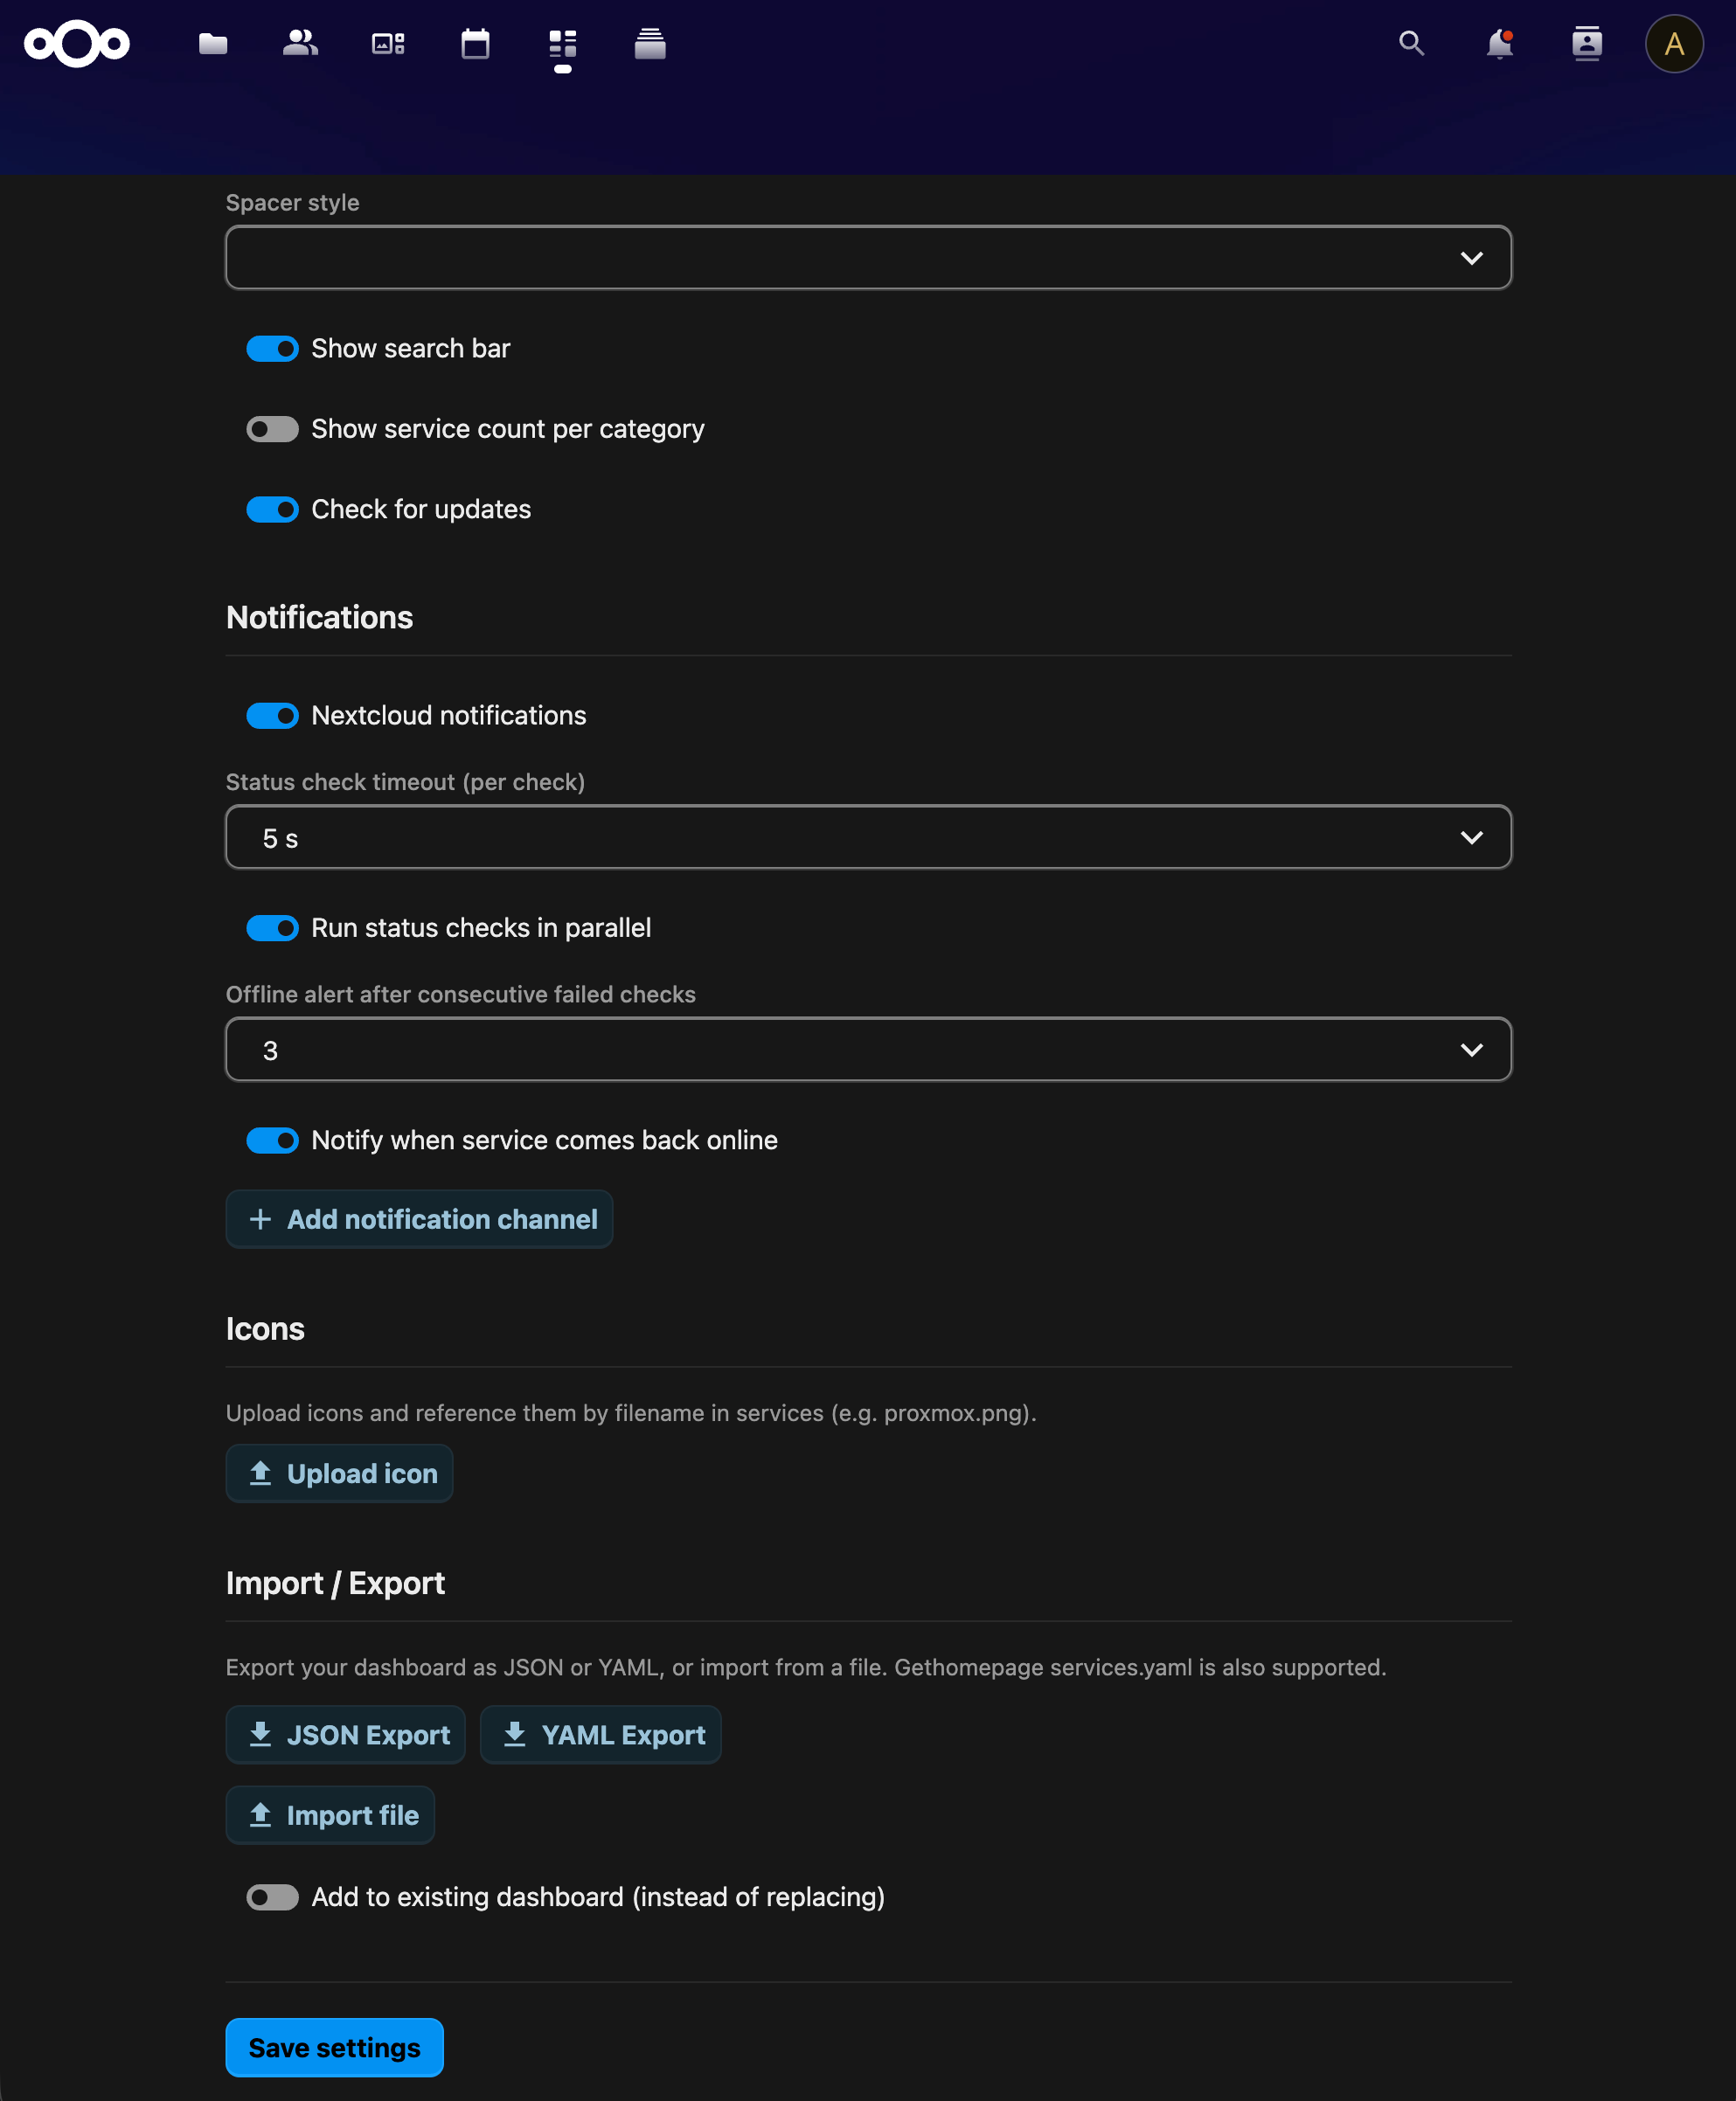Click the Save settings button
Viewport: 1736px width, 2101px height.
[334, 2047]
